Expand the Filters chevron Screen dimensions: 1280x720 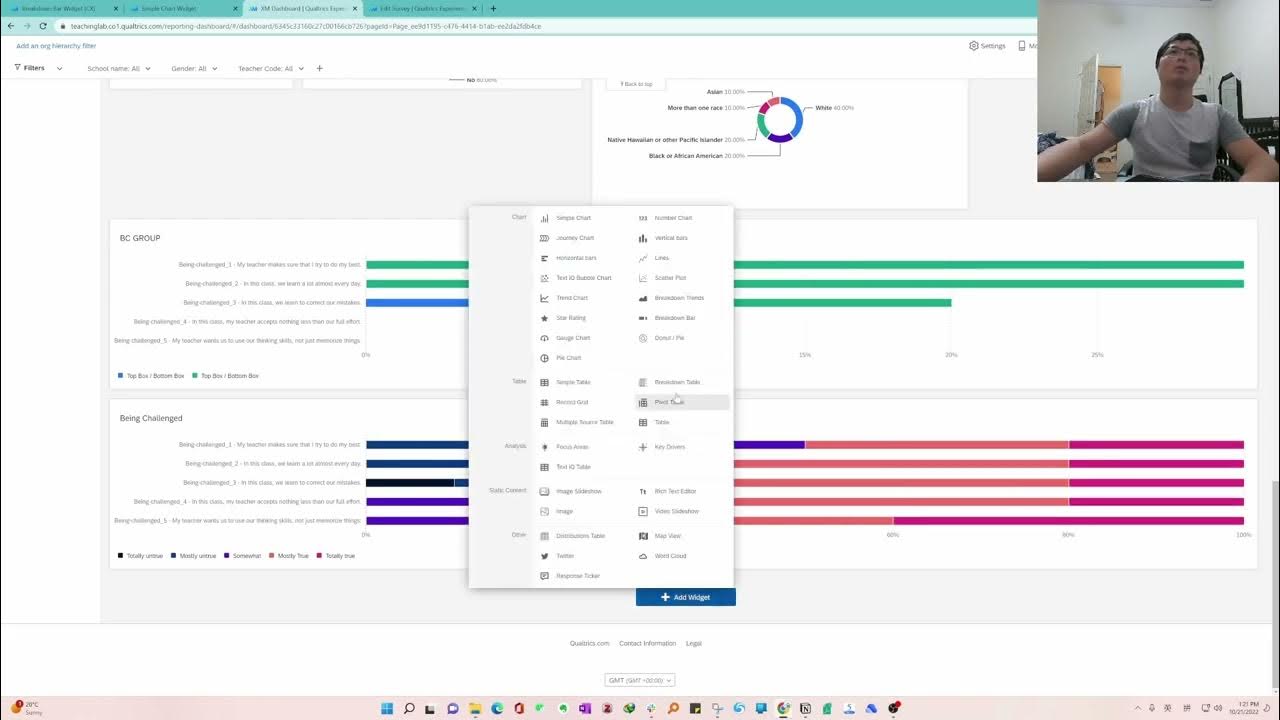pos(59,69)
